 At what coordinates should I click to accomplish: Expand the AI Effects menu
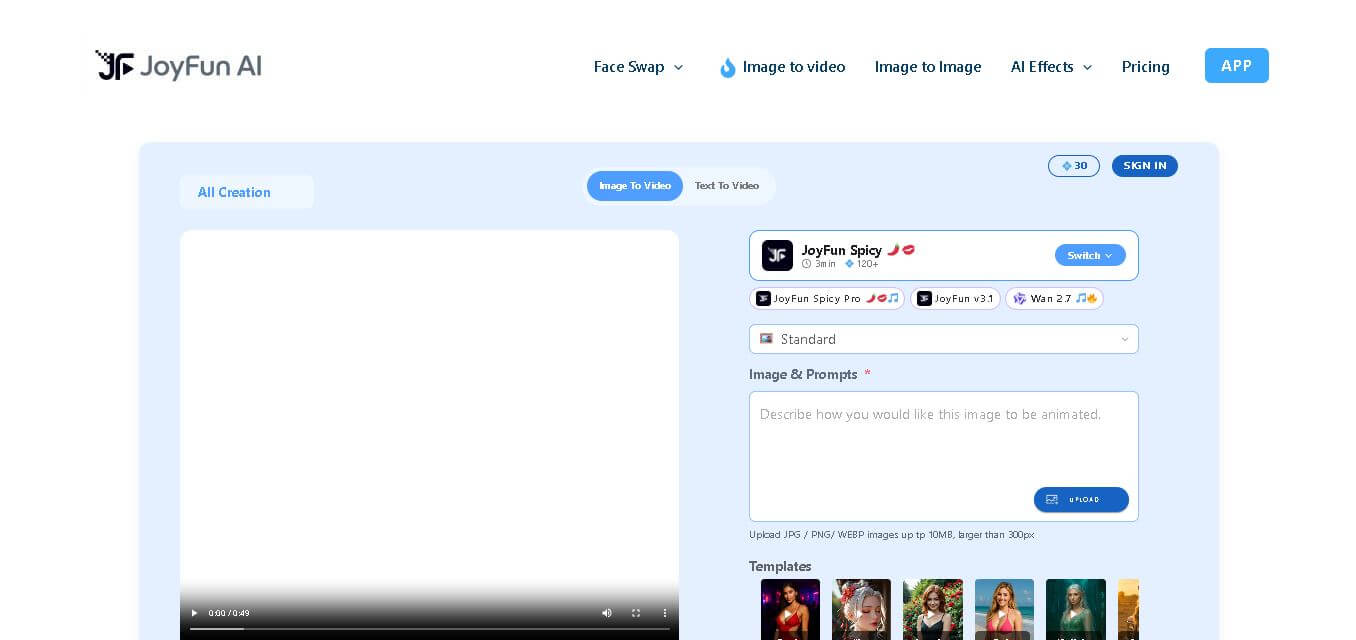click(x=1051, y=67)
